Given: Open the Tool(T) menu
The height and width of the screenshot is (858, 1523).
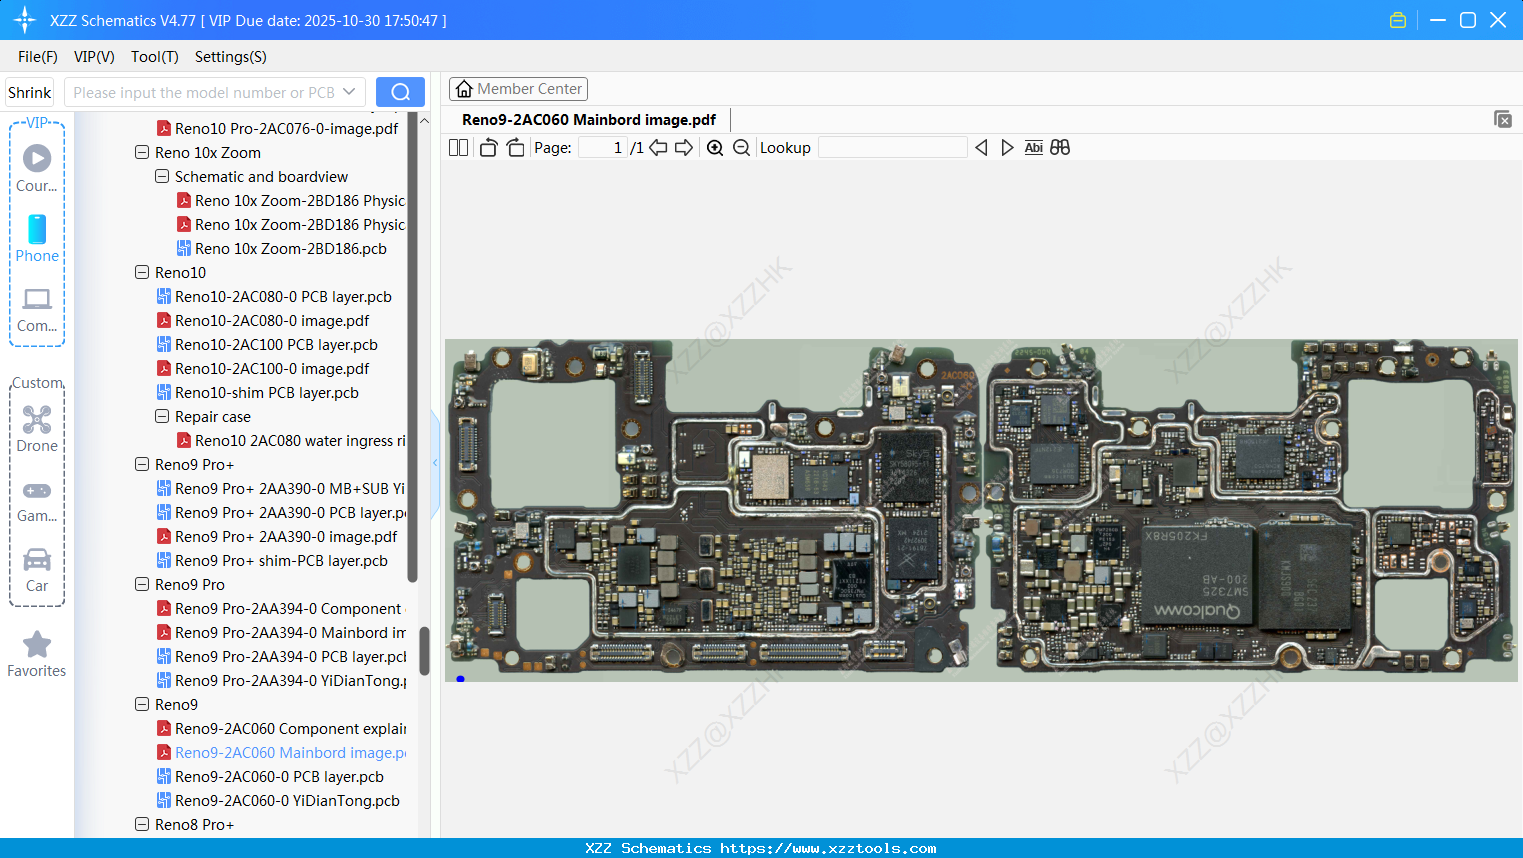Looking at the screenshot, I should coord(154,57).
